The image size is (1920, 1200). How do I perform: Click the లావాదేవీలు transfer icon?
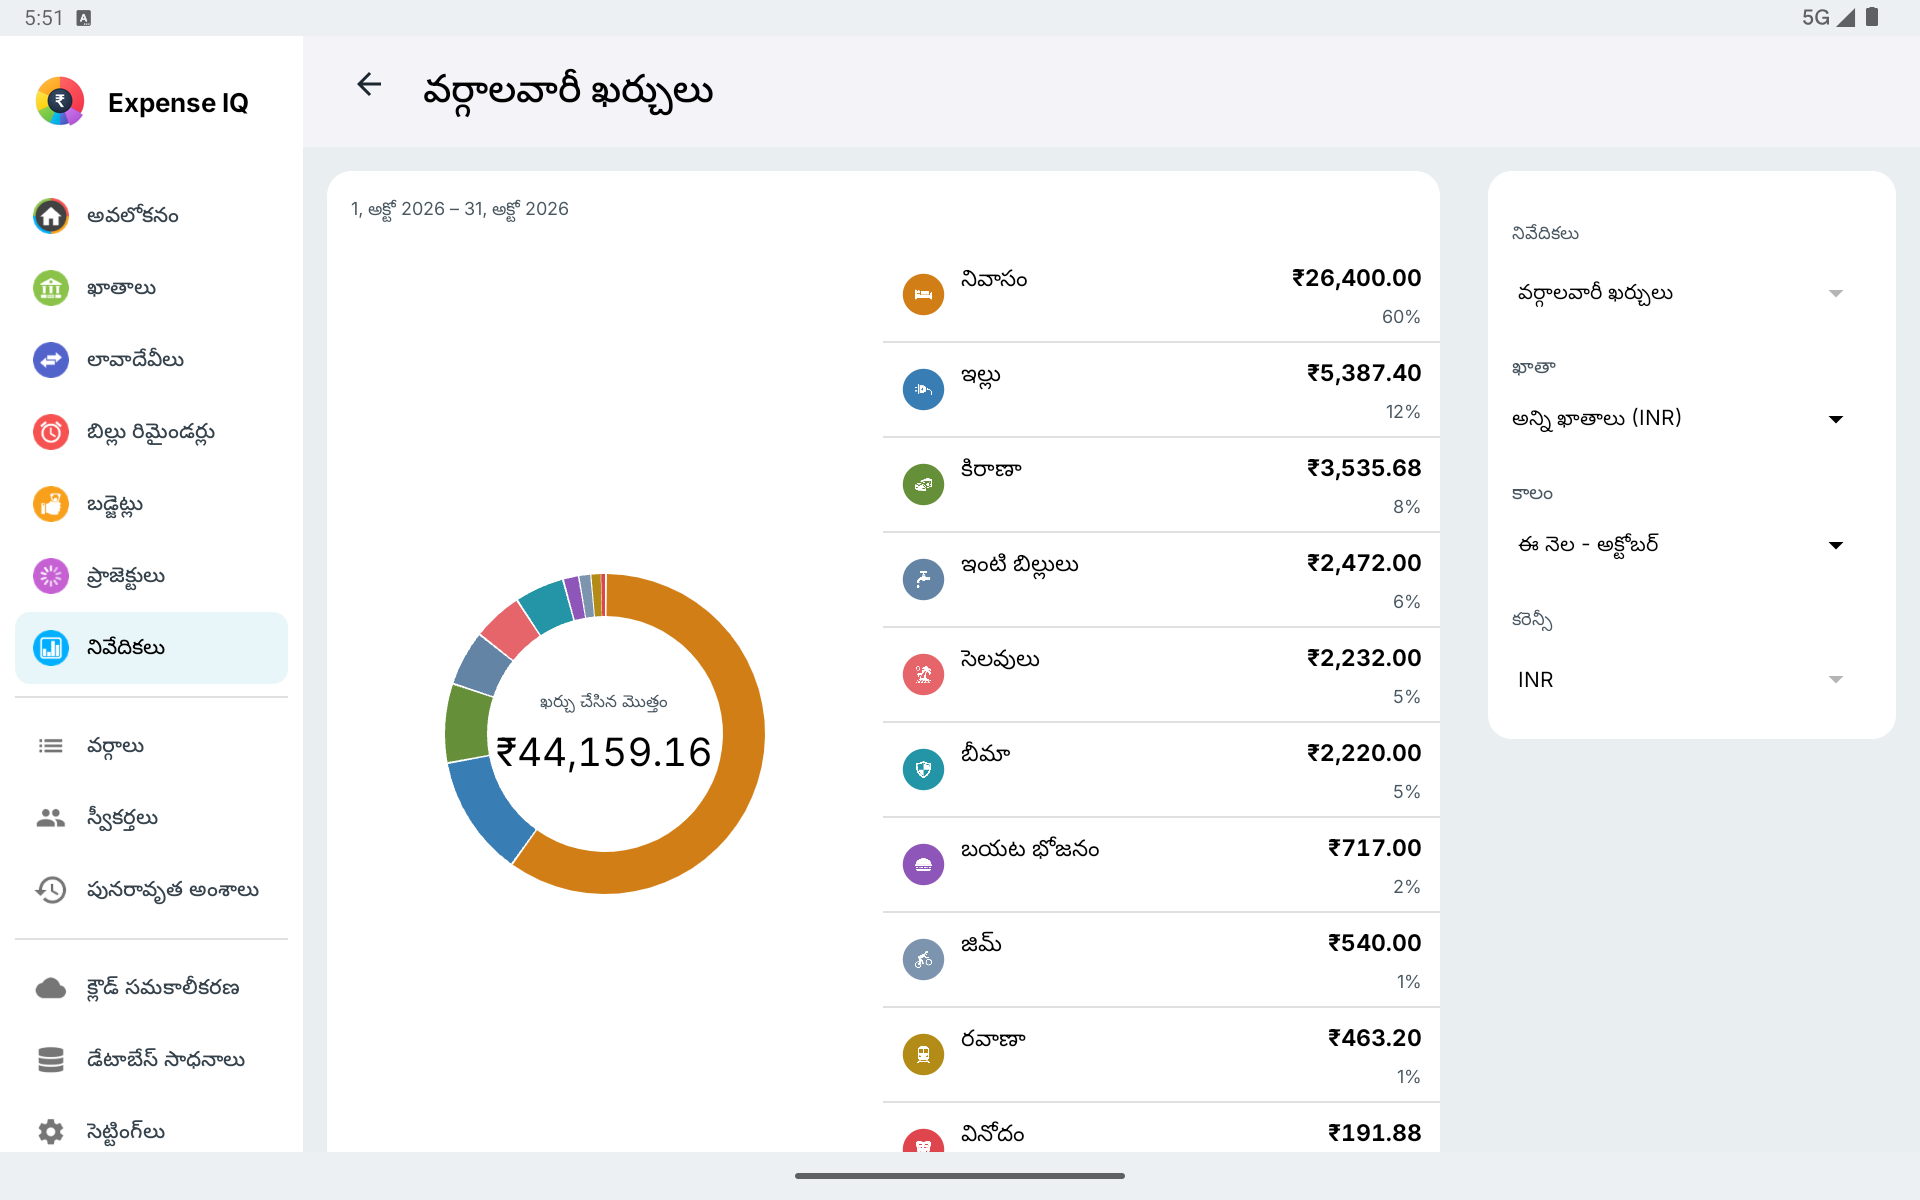pos(51,360)
